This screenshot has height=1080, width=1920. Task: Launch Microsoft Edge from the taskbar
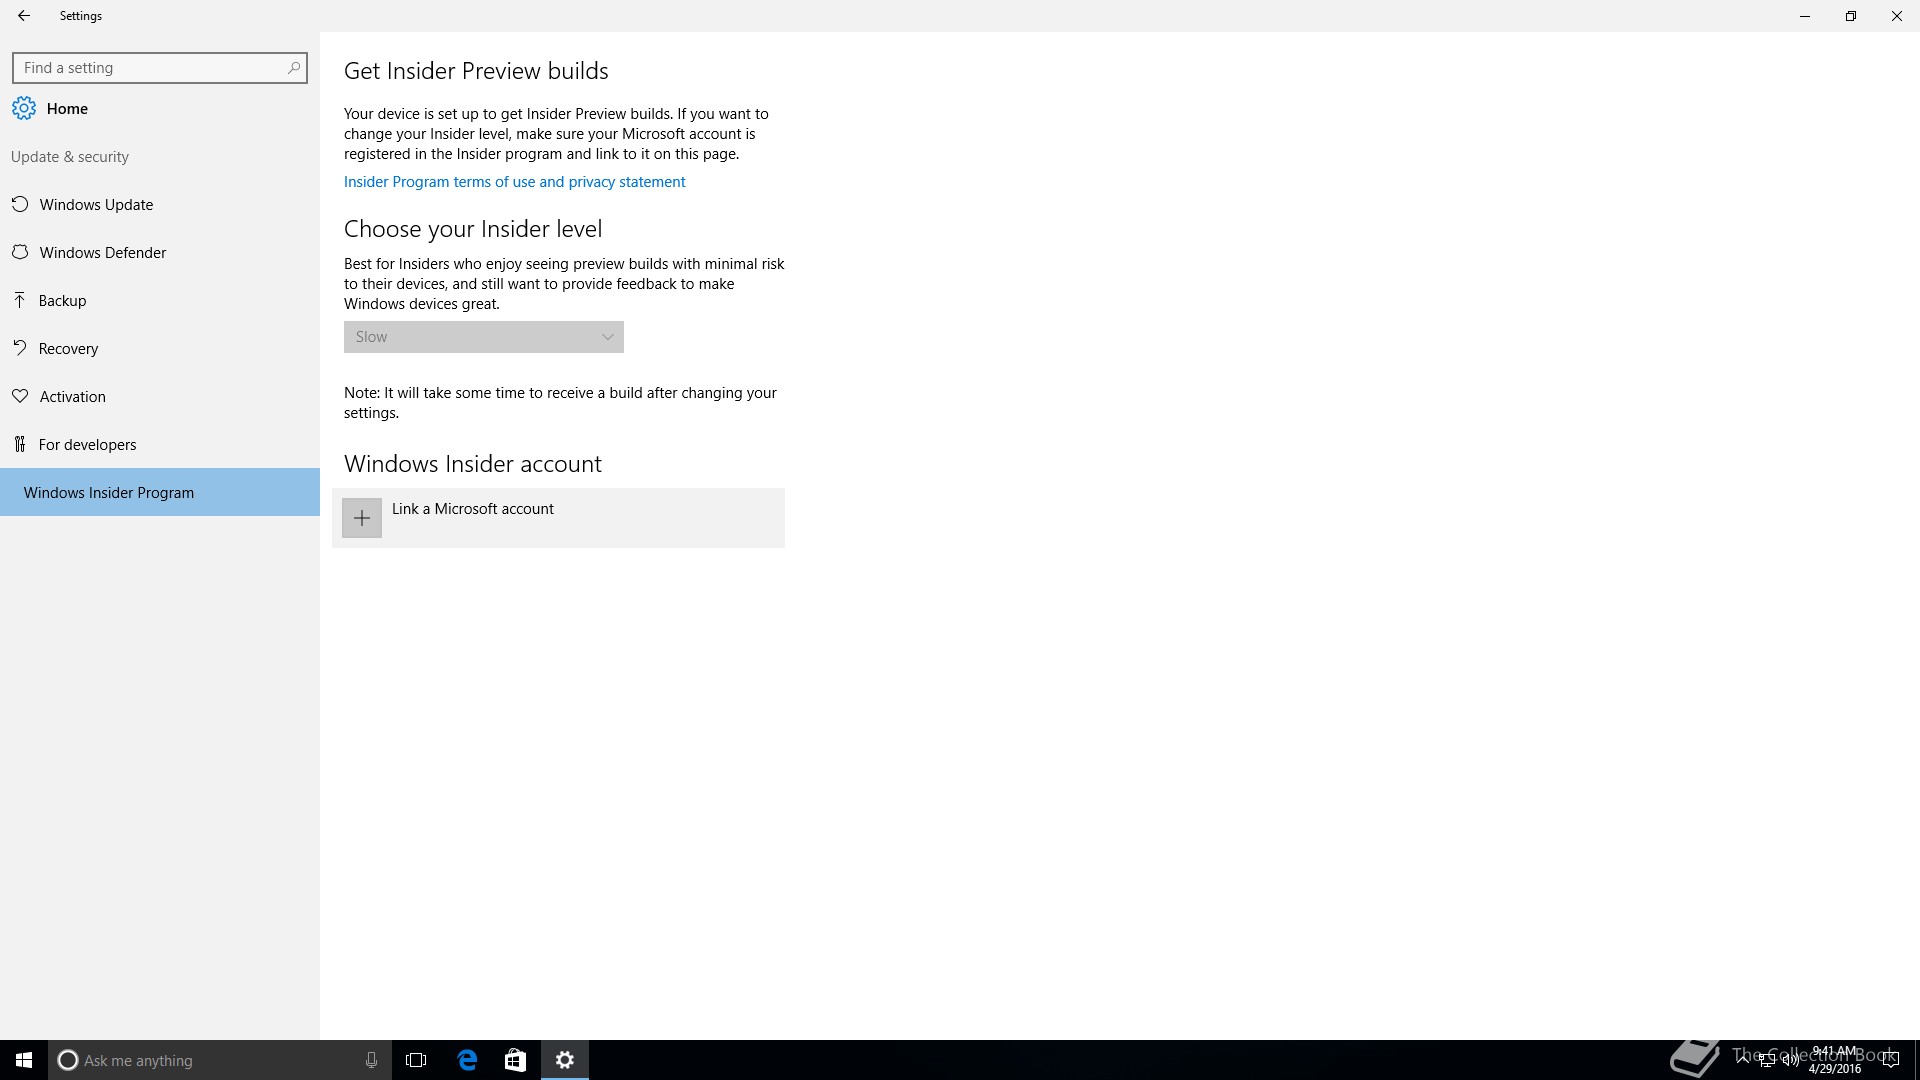pos(467,1060)
